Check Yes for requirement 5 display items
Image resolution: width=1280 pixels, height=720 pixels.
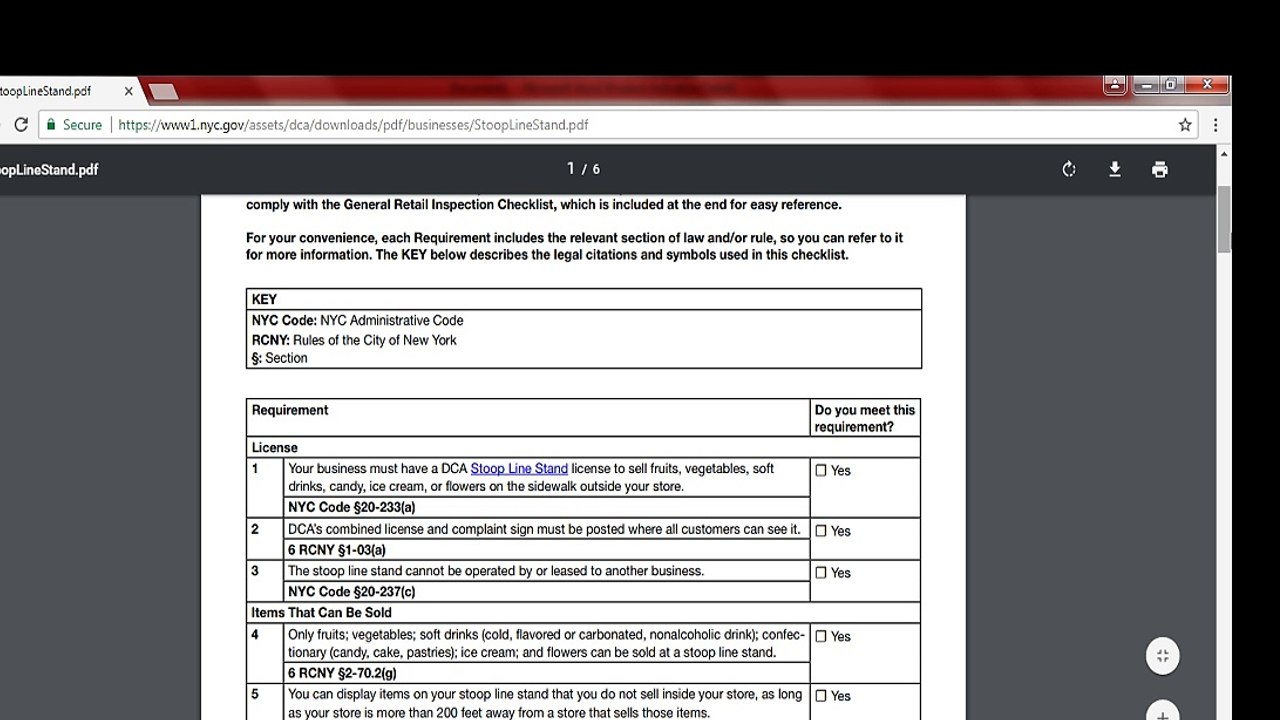821,696
